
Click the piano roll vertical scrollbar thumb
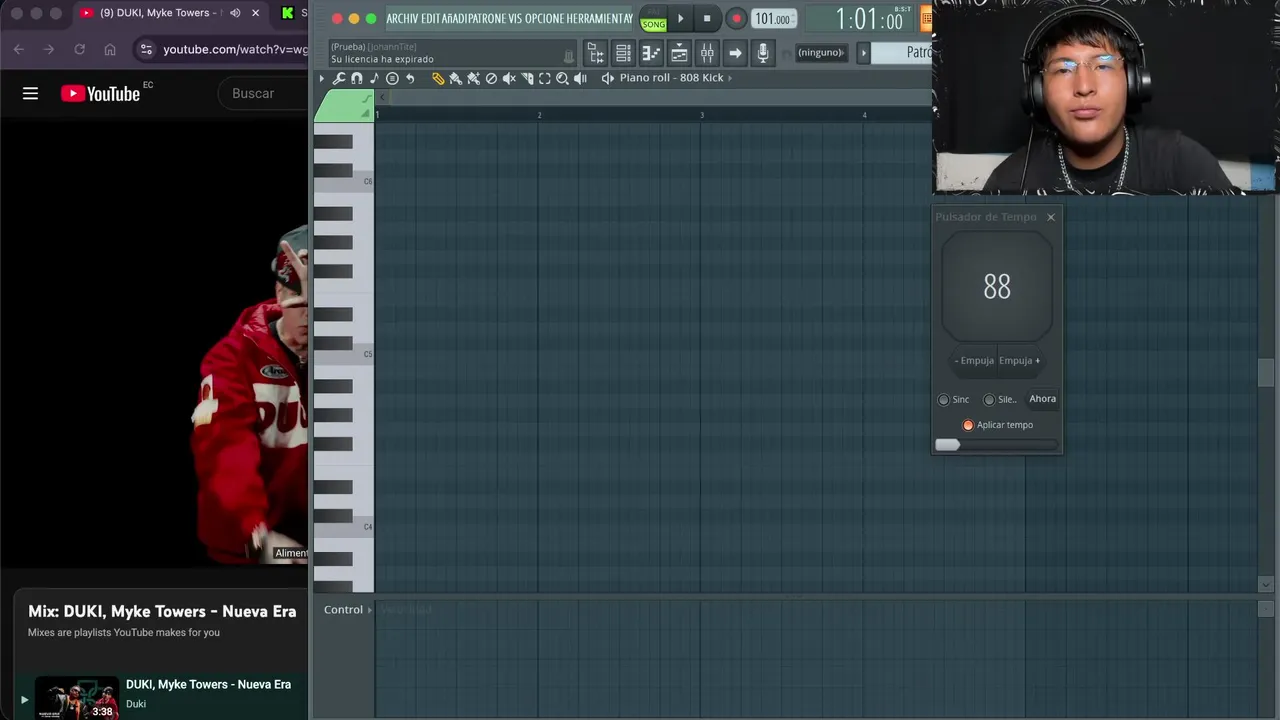click(x=1266, y=372)
